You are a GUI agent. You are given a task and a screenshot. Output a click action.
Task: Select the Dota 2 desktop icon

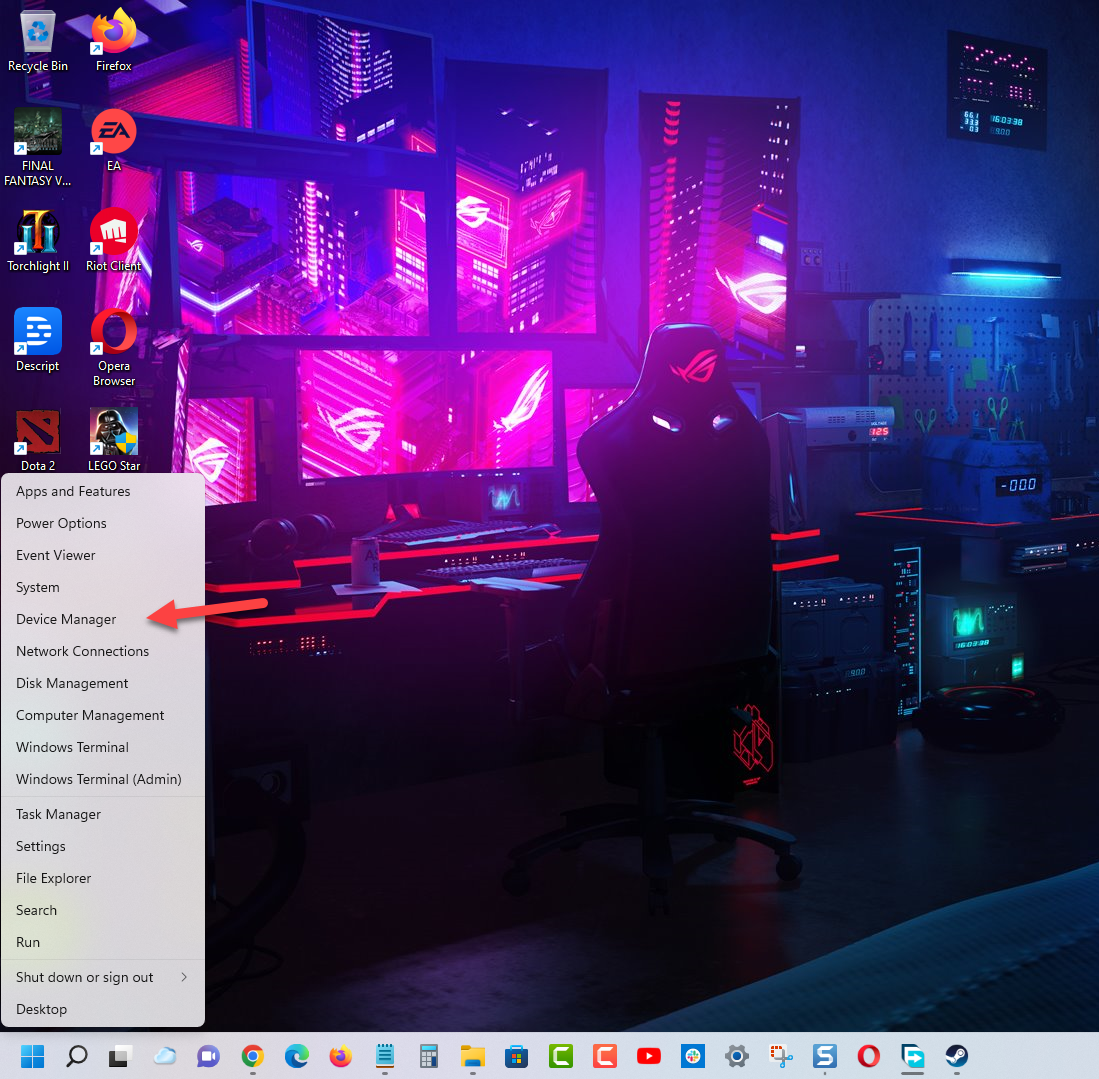(38, 440)
